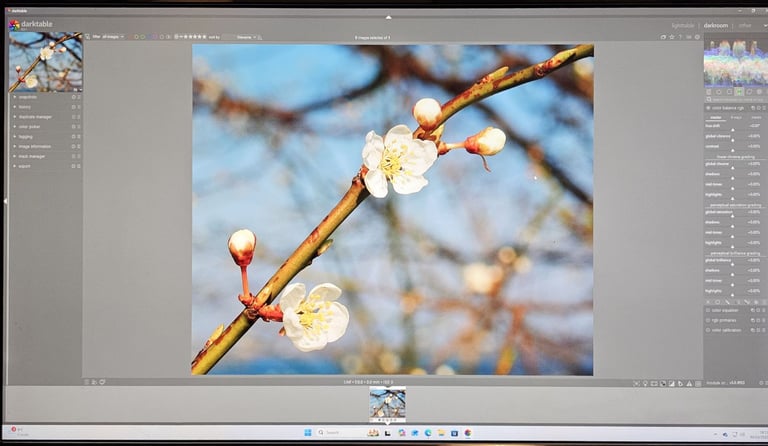The height and width of the screenshot is (446, 768).
Task: Toggle the green color label filter
Action: click(x=143, y=37)
